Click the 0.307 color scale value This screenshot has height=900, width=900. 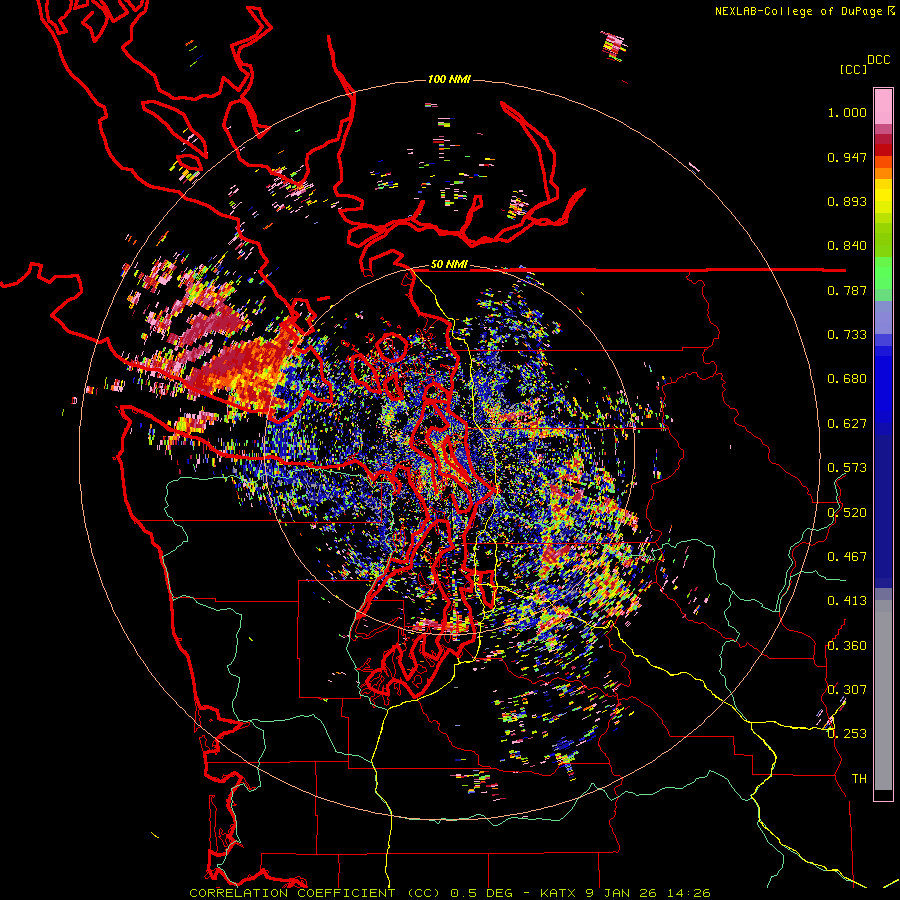[x=847, y=690]
